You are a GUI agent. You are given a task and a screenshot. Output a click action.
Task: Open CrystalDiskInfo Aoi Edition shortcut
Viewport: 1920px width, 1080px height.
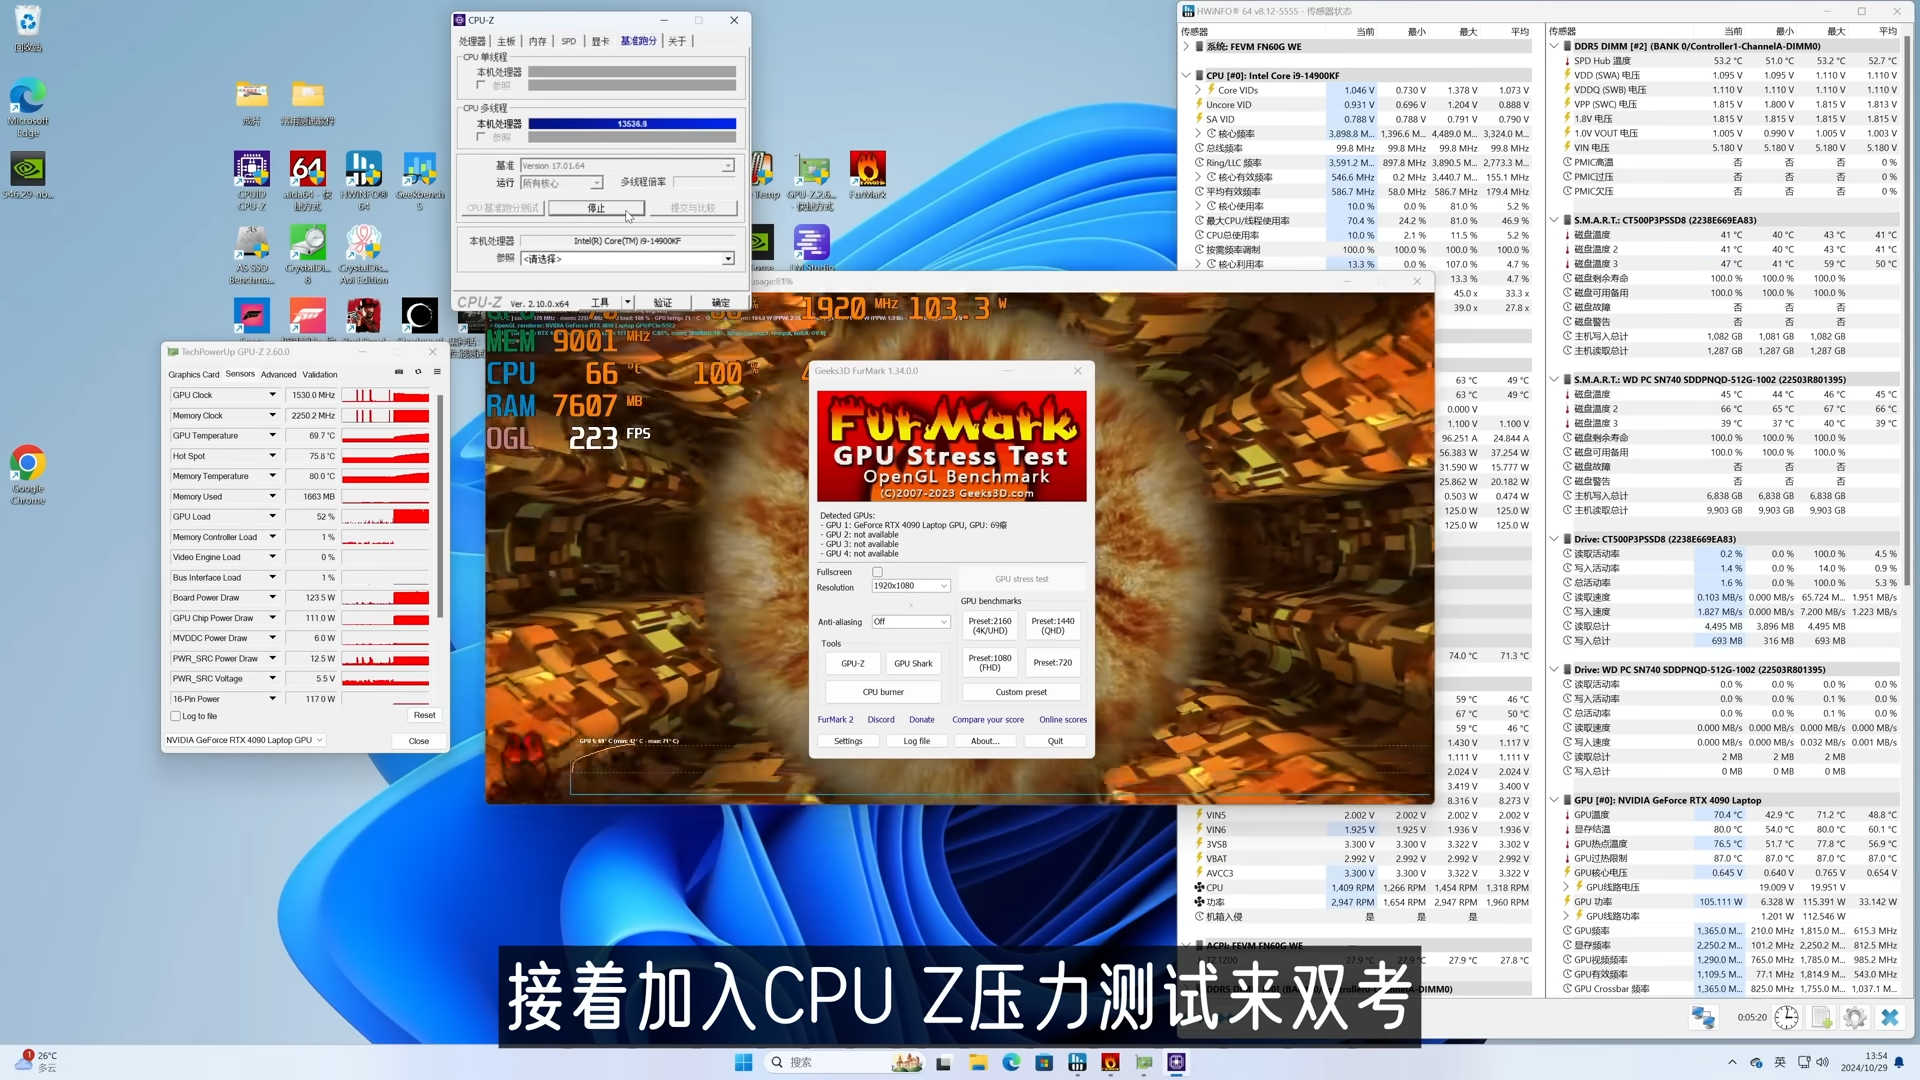coord(364,255)
